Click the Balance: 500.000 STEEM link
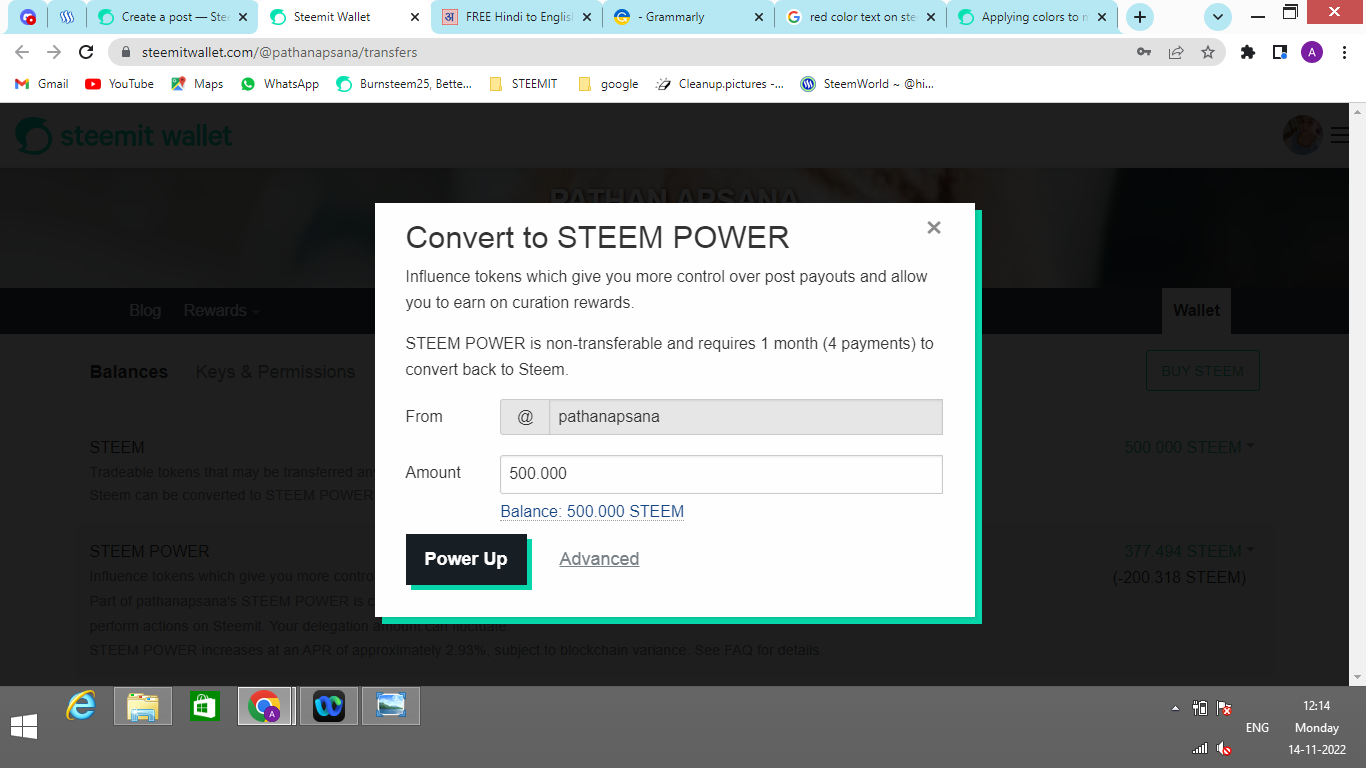The image size is (1366, 768). pos(591,511)
